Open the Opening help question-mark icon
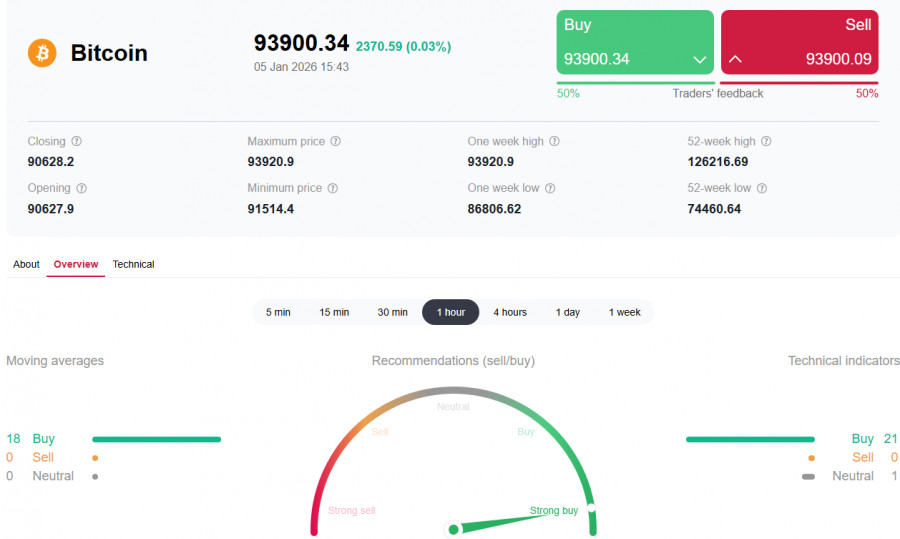This screenshot has width=900, height=539. (82, 188)
